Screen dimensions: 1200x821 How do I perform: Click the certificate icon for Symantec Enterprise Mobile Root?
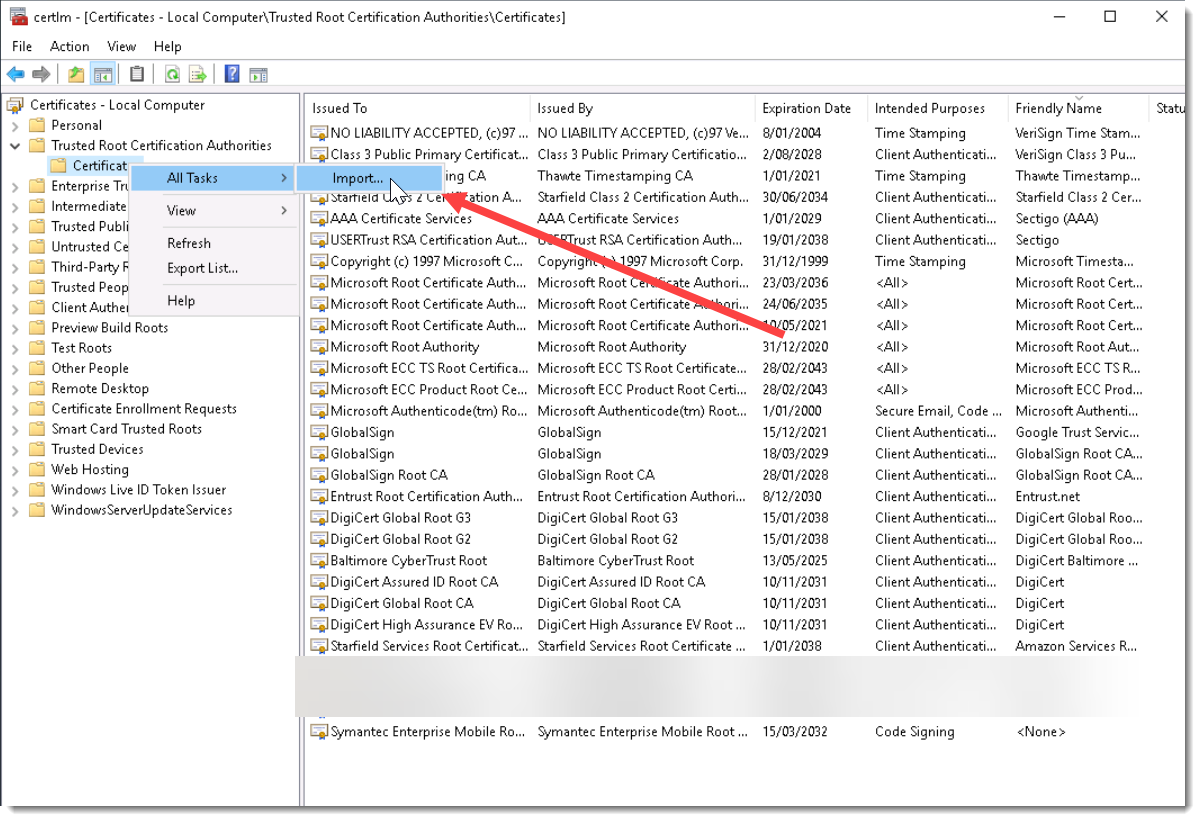(319, 732)
